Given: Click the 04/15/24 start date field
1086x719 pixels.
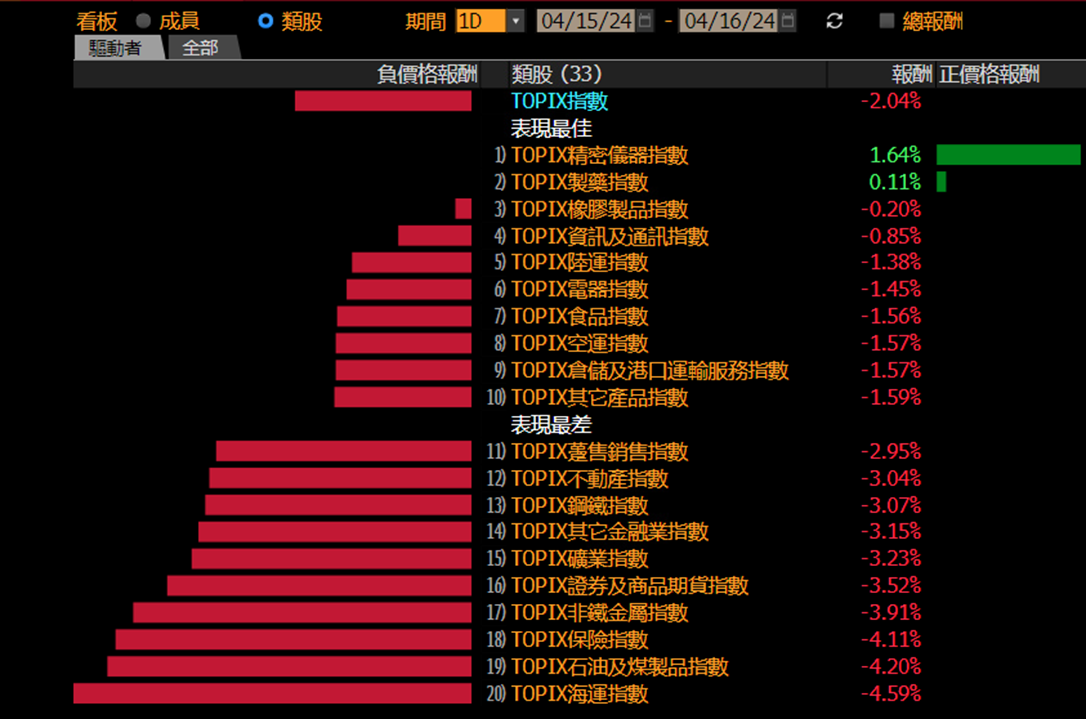Looking at the screenshot, I should tap(587, 21).
